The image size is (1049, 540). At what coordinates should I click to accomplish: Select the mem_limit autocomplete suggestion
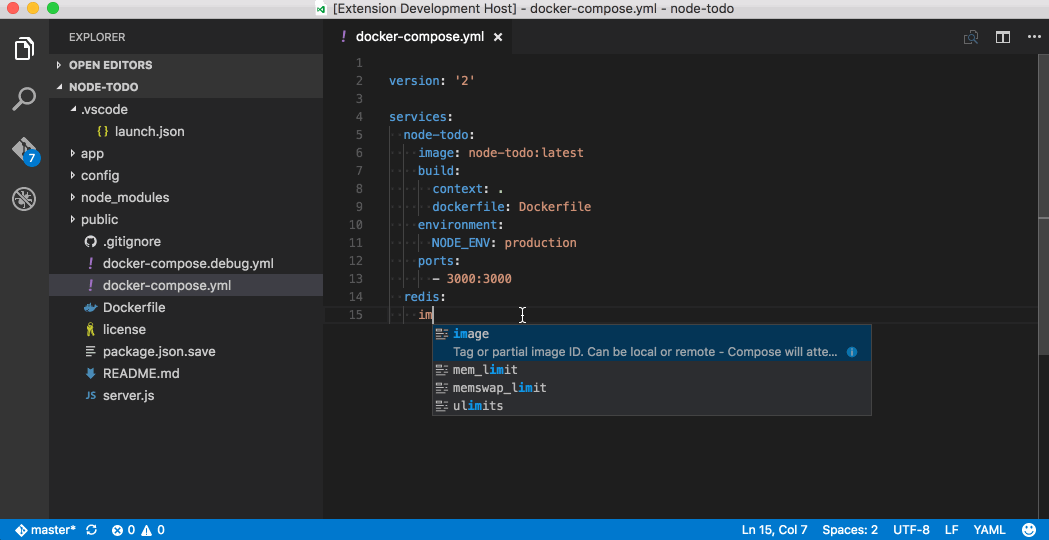652,369
